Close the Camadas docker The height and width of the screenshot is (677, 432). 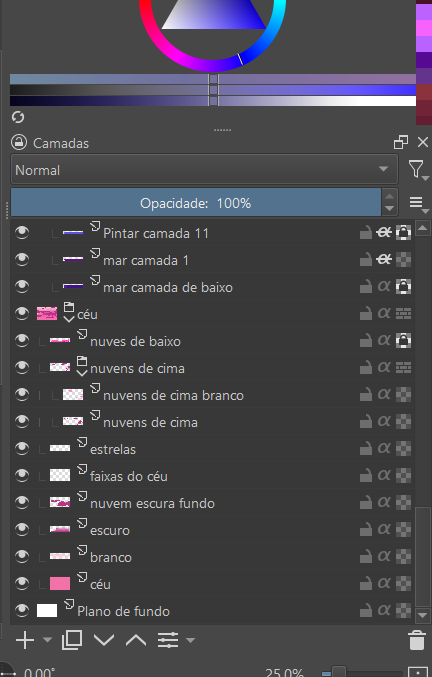tap(423, 142)
